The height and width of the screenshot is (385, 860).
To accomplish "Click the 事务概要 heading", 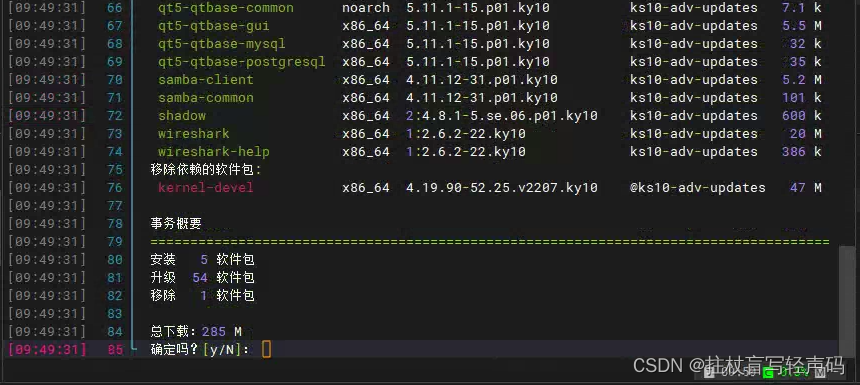I will click(176, 223).
